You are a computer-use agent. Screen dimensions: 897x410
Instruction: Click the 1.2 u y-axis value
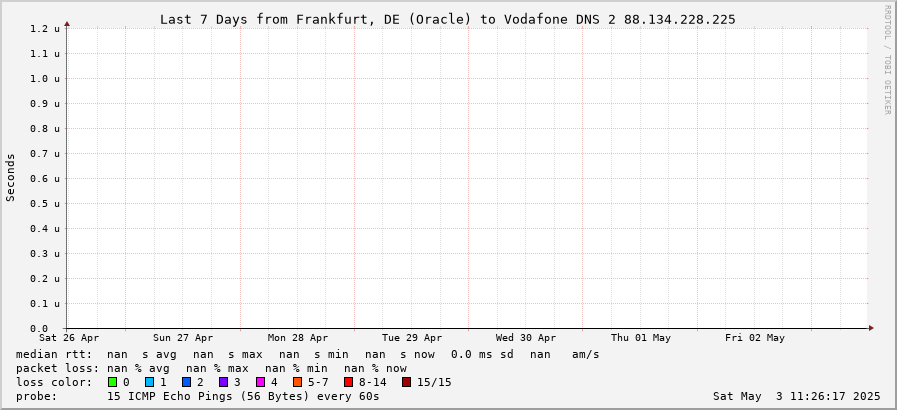pyautogui.click(x=45, y=28)
